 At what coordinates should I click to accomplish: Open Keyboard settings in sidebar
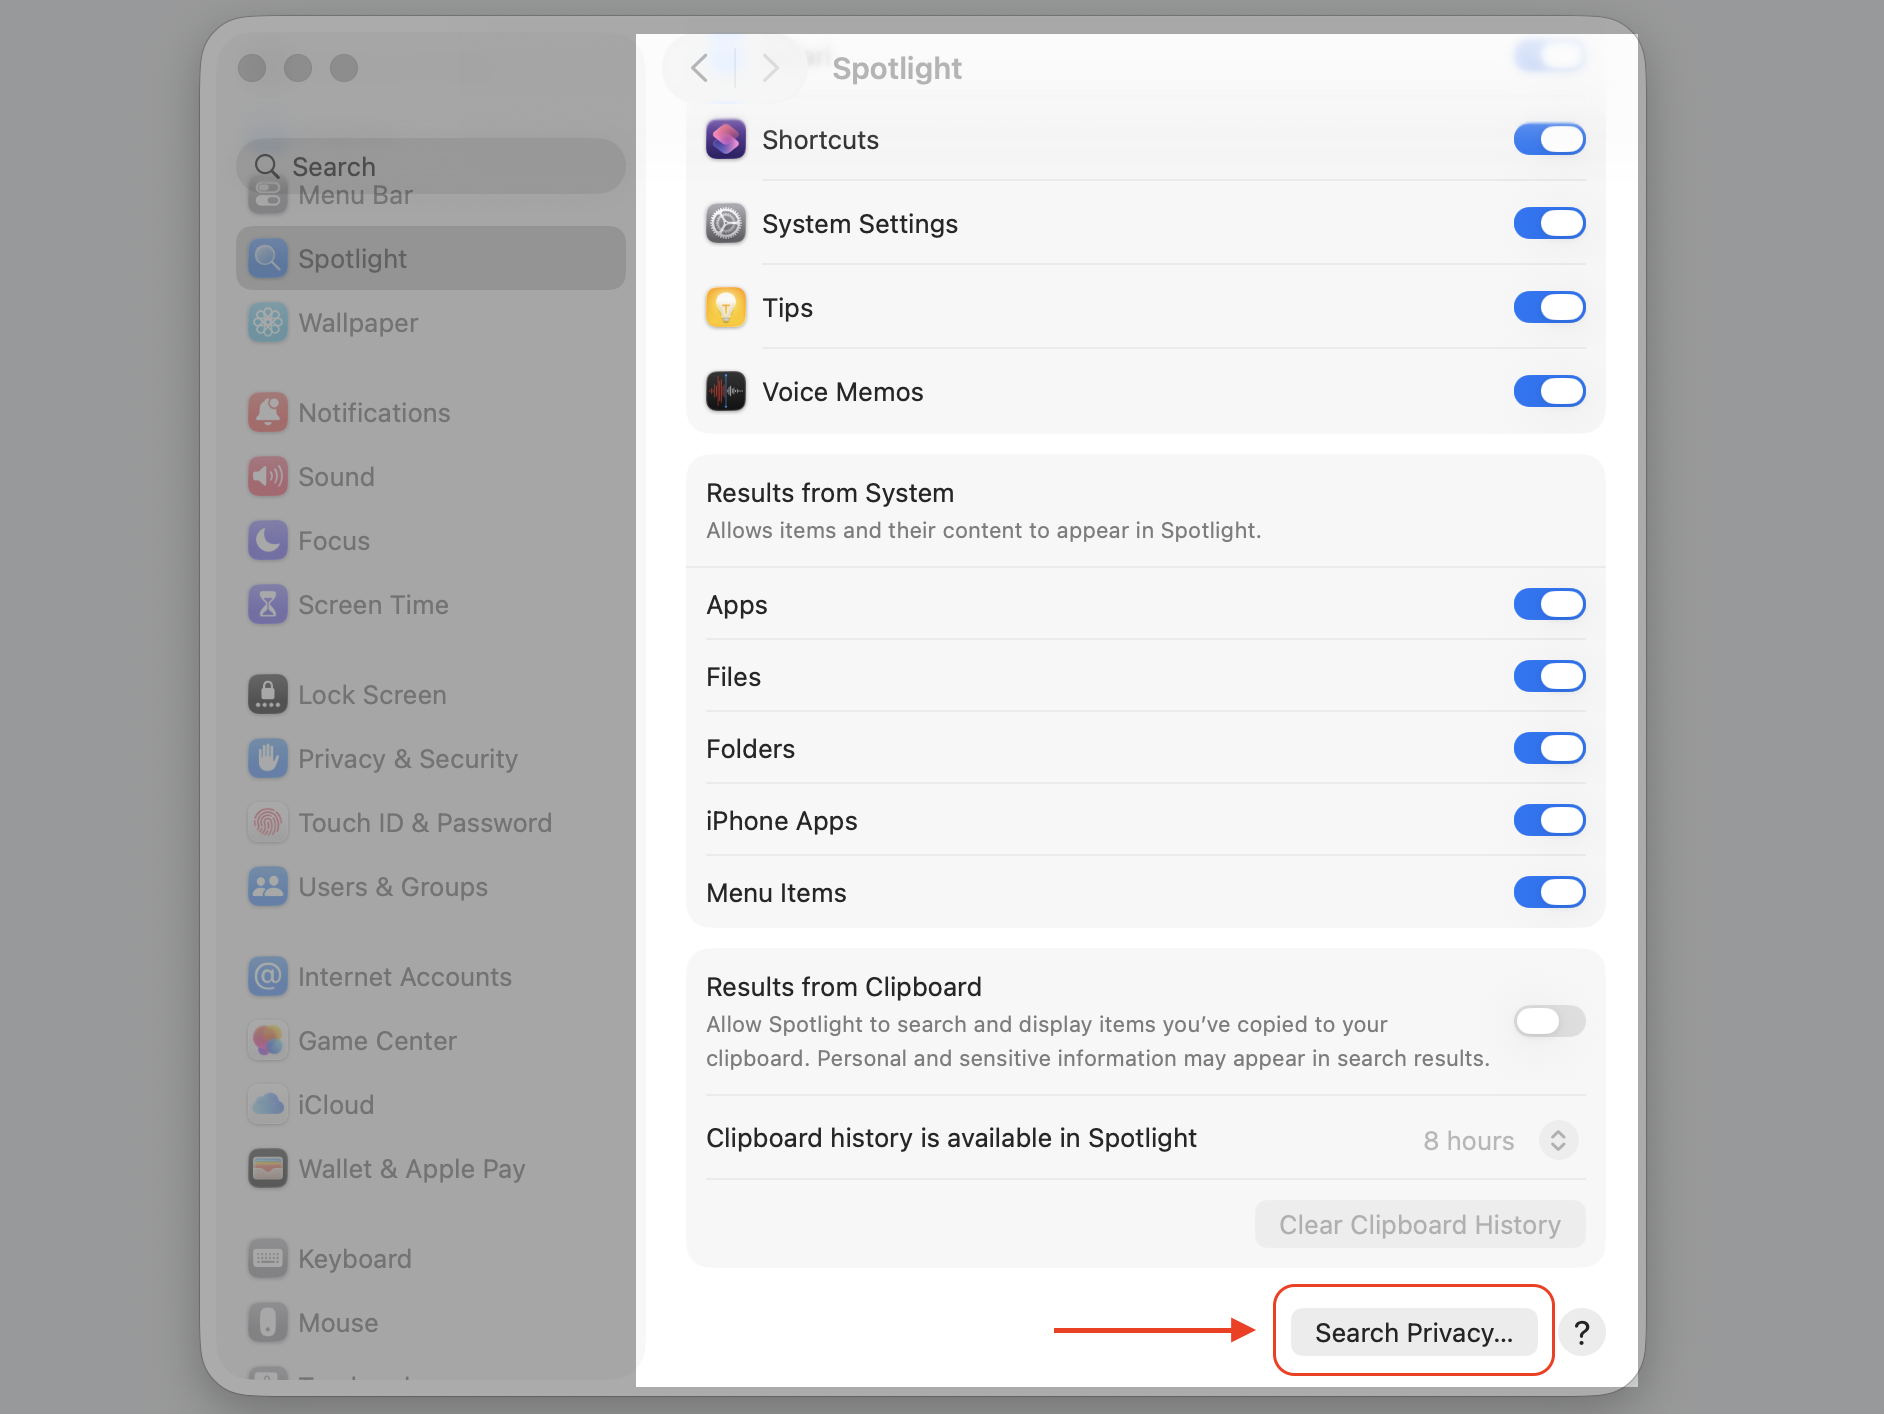(431, 1258)
